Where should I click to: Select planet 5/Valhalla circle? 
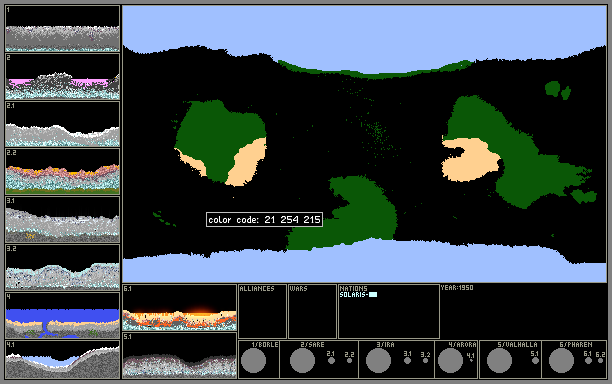point(499,361)
